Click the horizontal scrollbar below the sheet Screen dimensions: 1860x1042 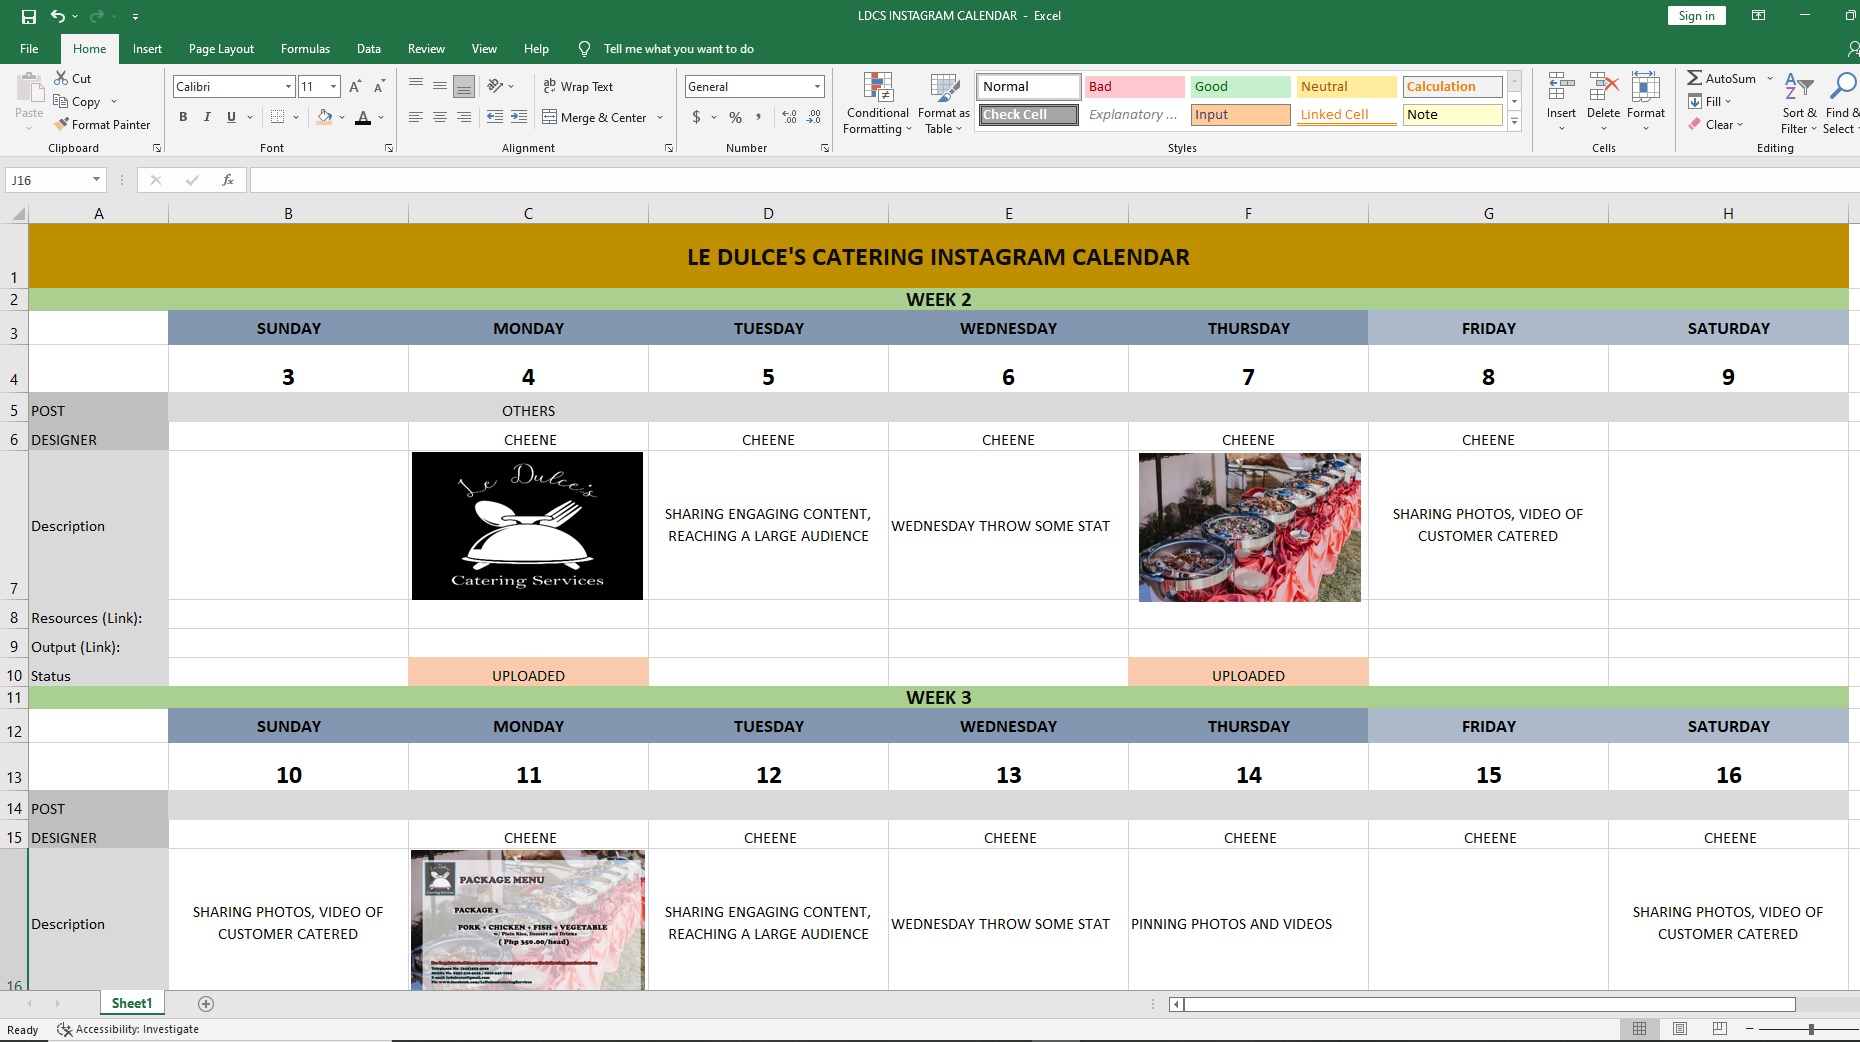pyautogui.click(x=1489, y=1004)
